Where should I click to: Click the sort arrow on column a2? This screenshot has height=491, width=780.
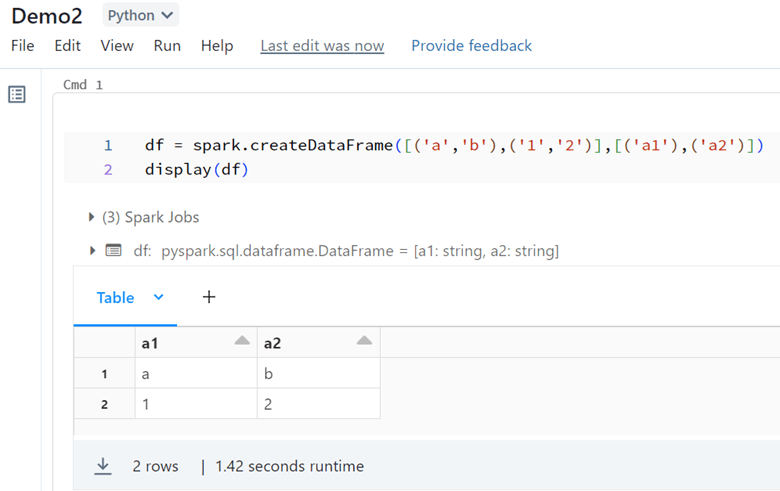pyautogui.click(x=364, y=342)
